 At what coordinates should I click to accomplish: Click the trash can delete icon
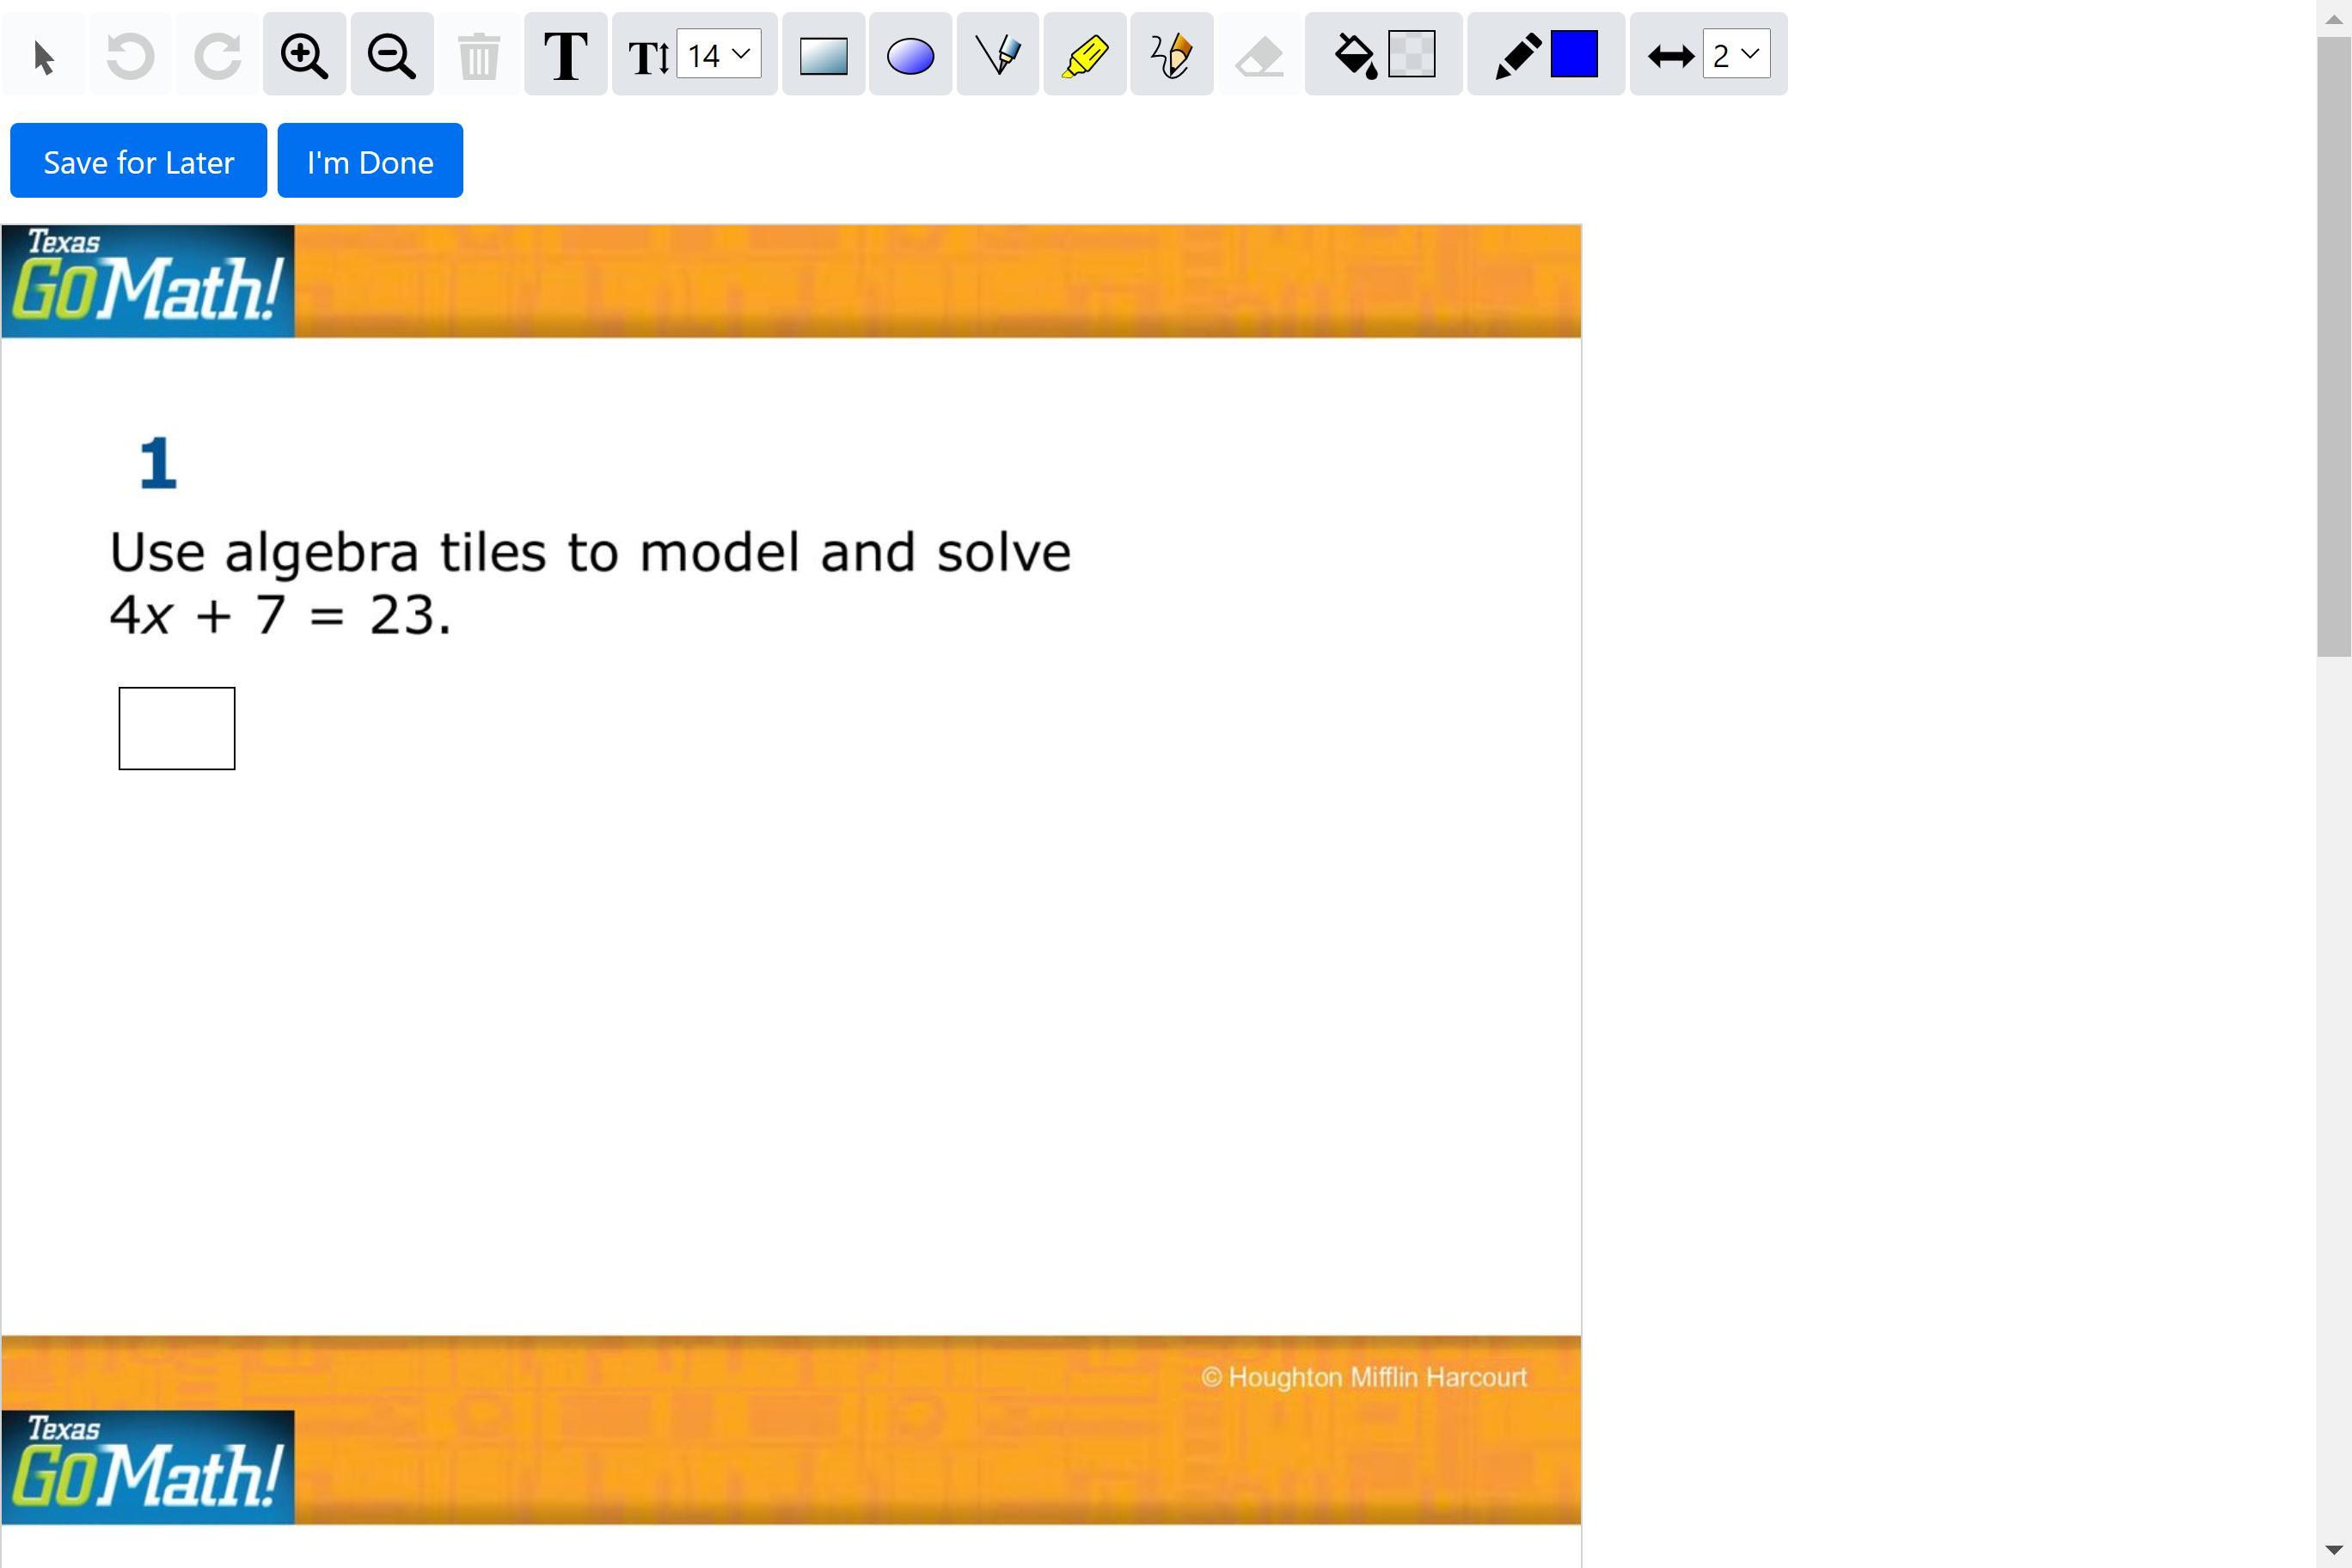coord(478,55)
